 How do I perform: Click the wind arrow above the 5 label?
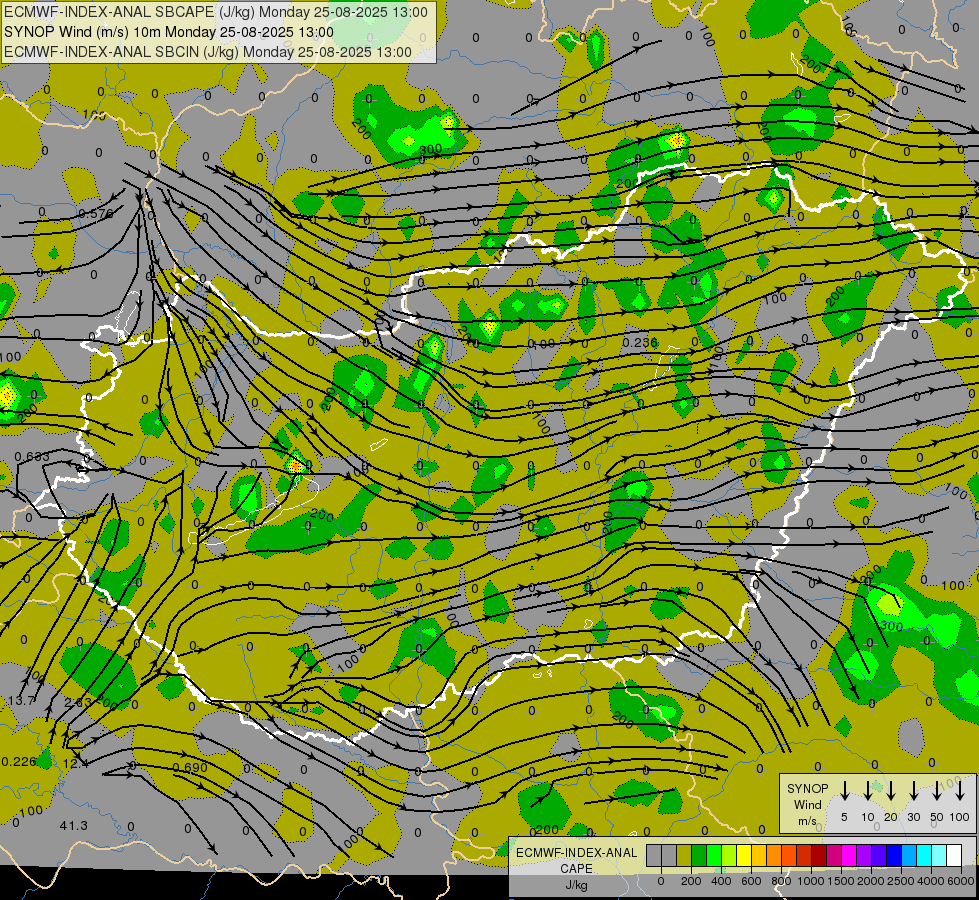coord(844,791)
